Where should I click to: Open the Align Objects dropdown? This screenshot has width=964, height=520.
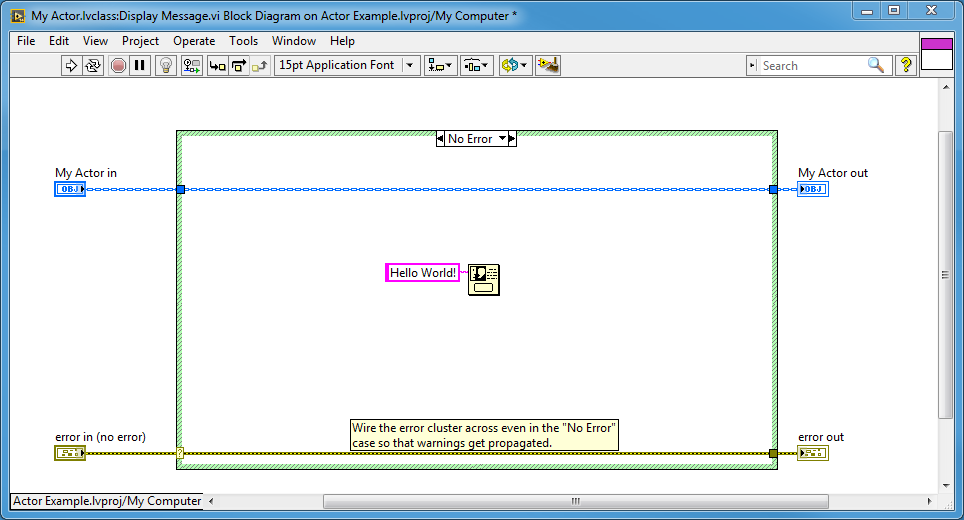tap(440, 65)
